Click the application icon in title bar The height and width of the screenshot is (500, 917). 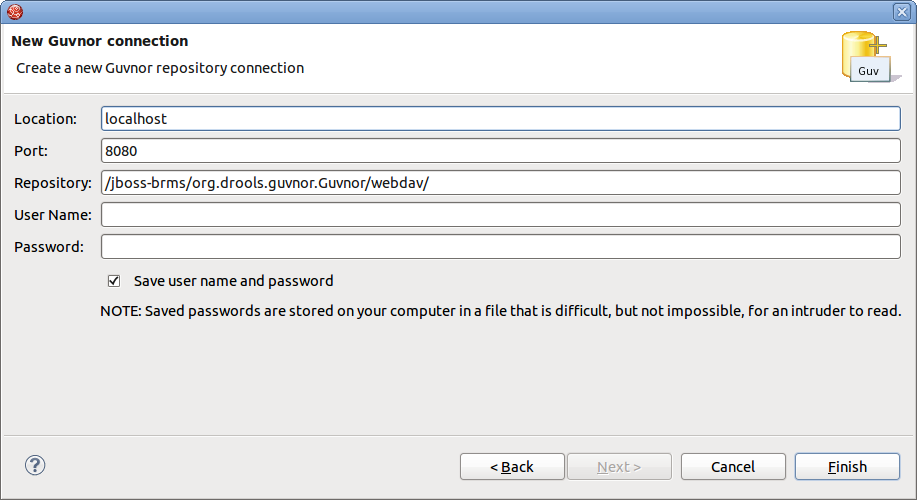pyautogui.click(x=15, y=11)
